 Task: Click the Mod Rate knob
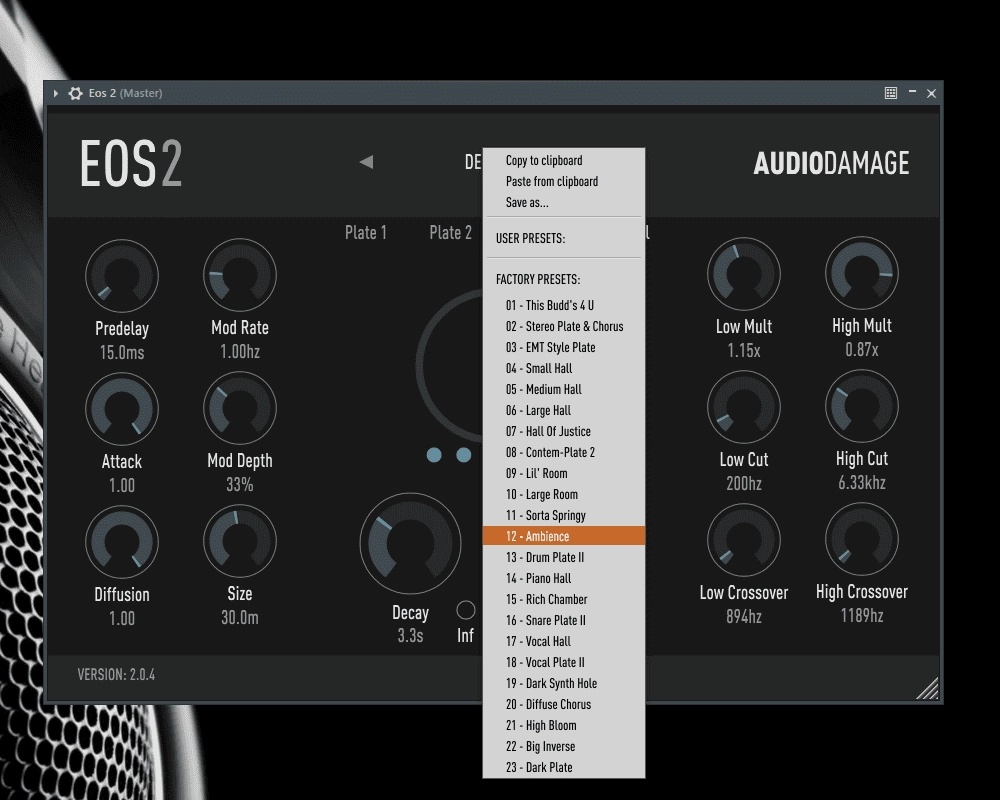coord(240,275)
